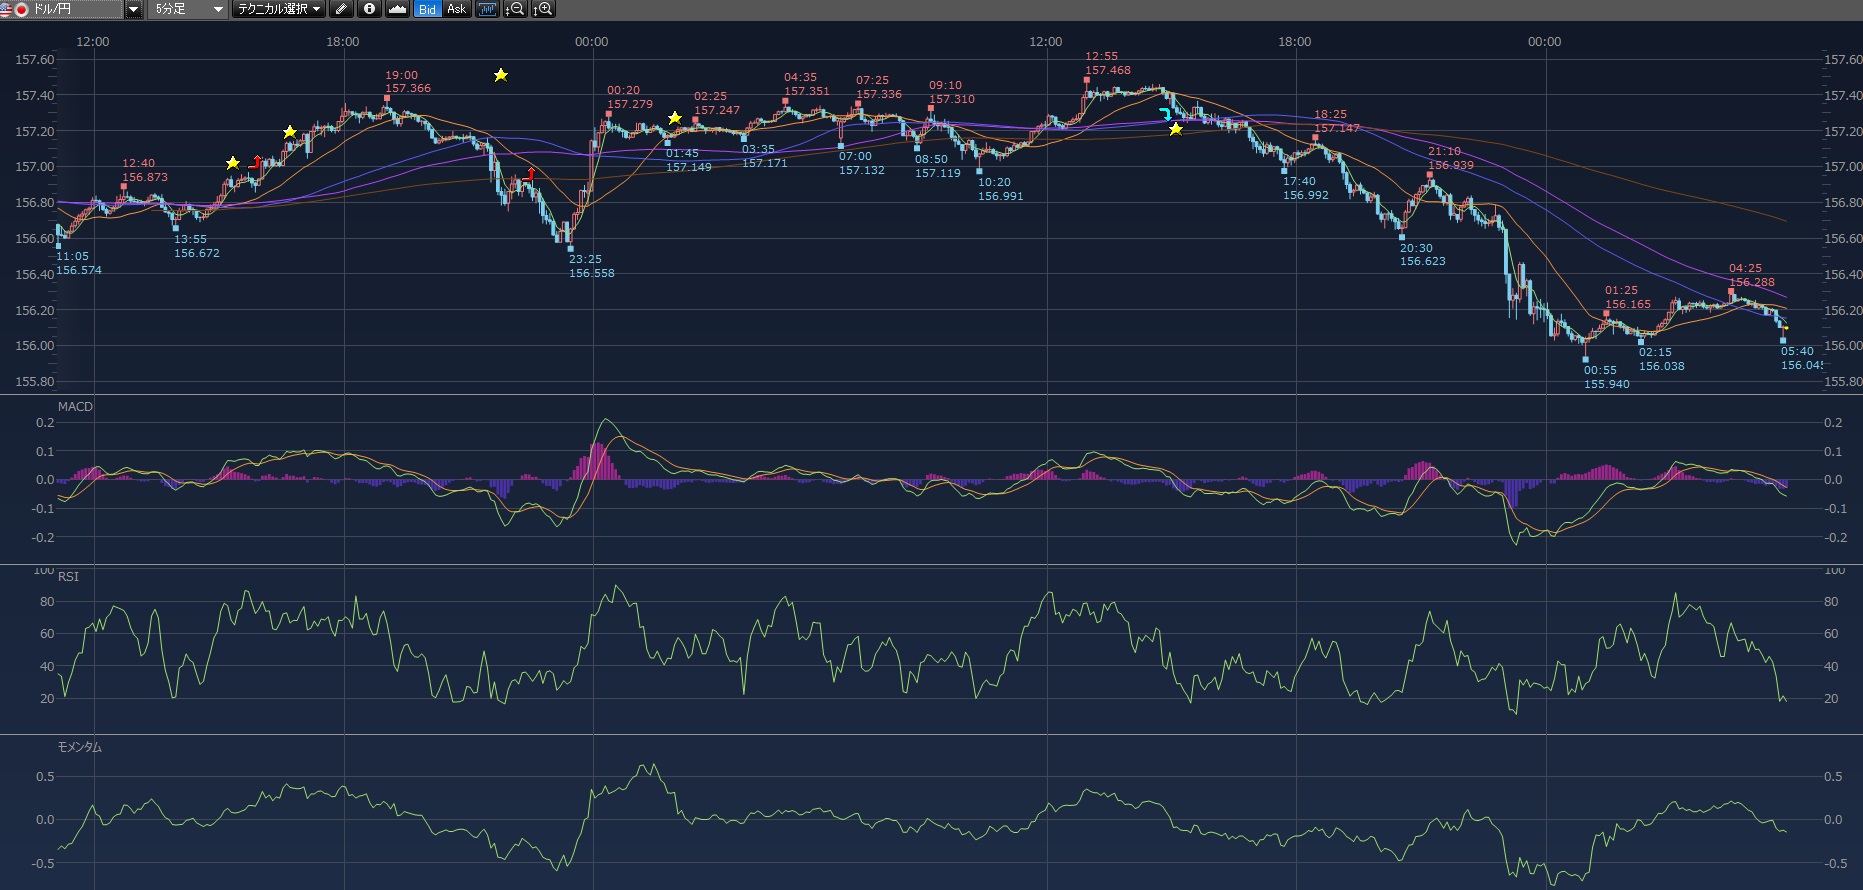1863x890 pixels.
Task: Open the テクニカル選択 indicator menu
Action: [x=279, y=9]
